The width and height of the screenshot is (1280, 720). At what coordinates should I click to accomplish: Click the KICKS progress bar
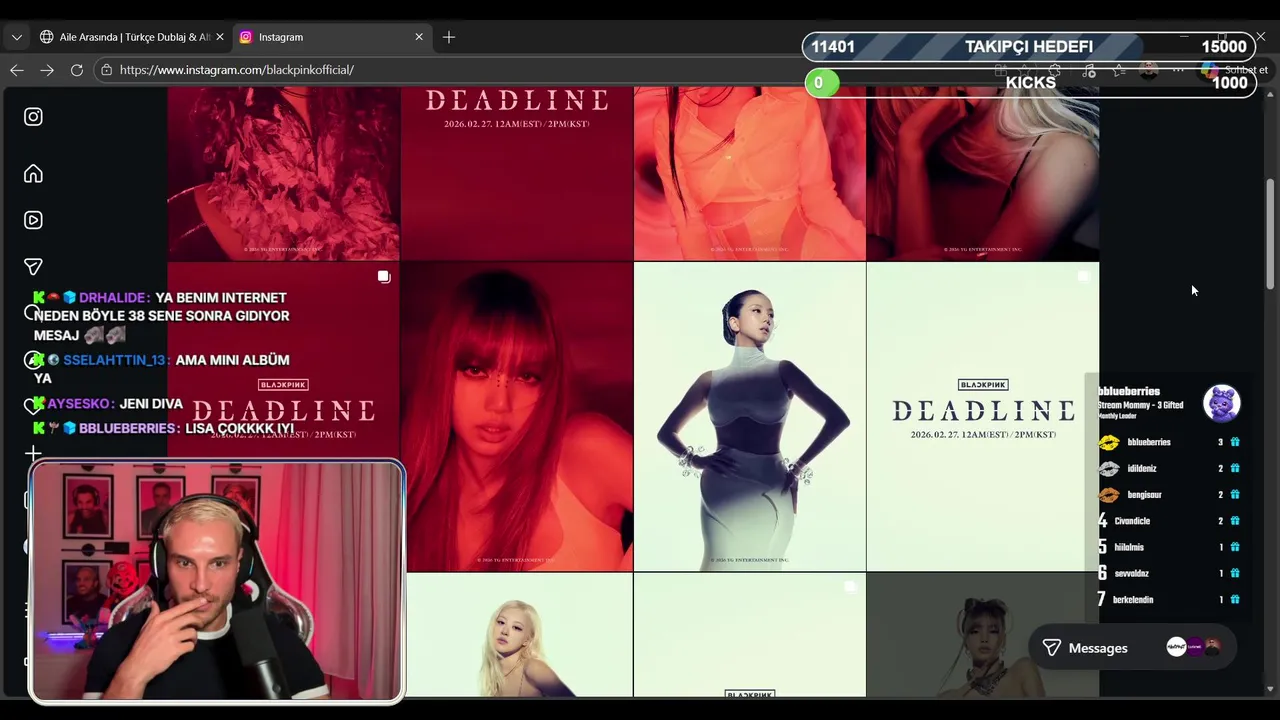1030,82
